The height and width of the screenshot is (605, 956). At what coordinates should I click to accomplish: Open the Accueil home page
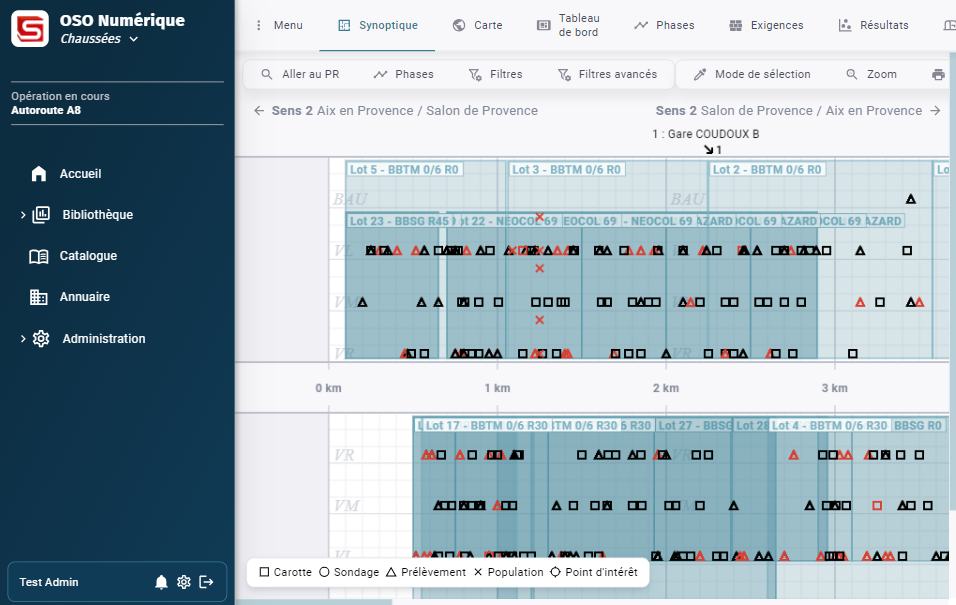coord(80,174)
